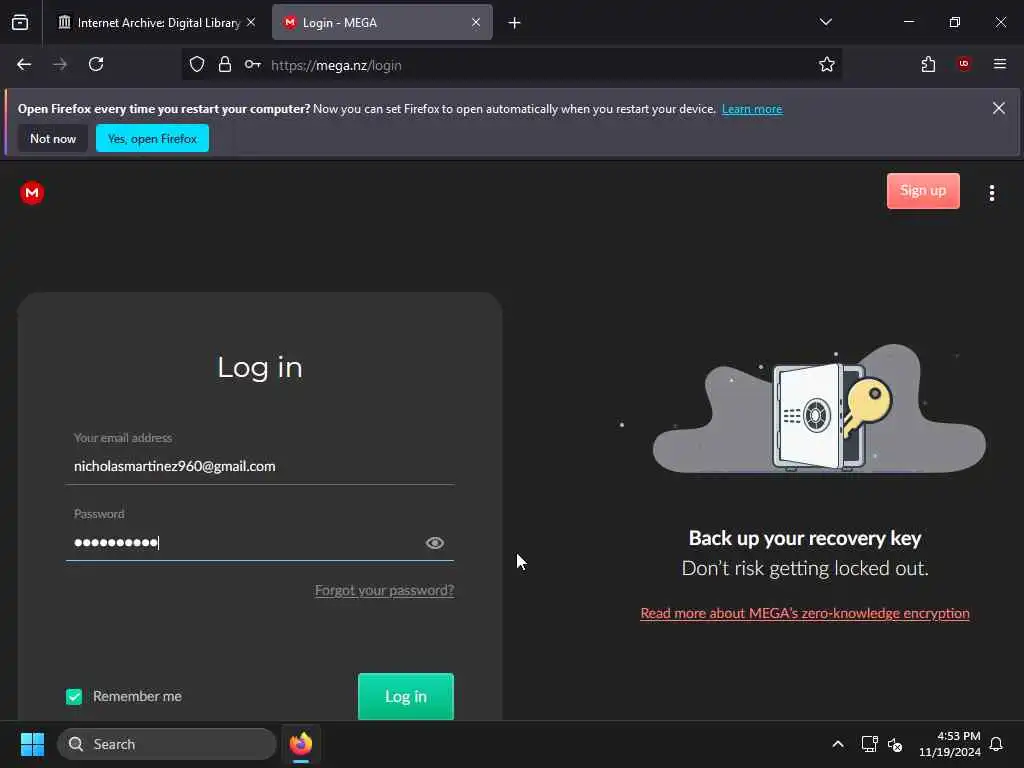Select the Login - MEGA tab

pos(382,23)
